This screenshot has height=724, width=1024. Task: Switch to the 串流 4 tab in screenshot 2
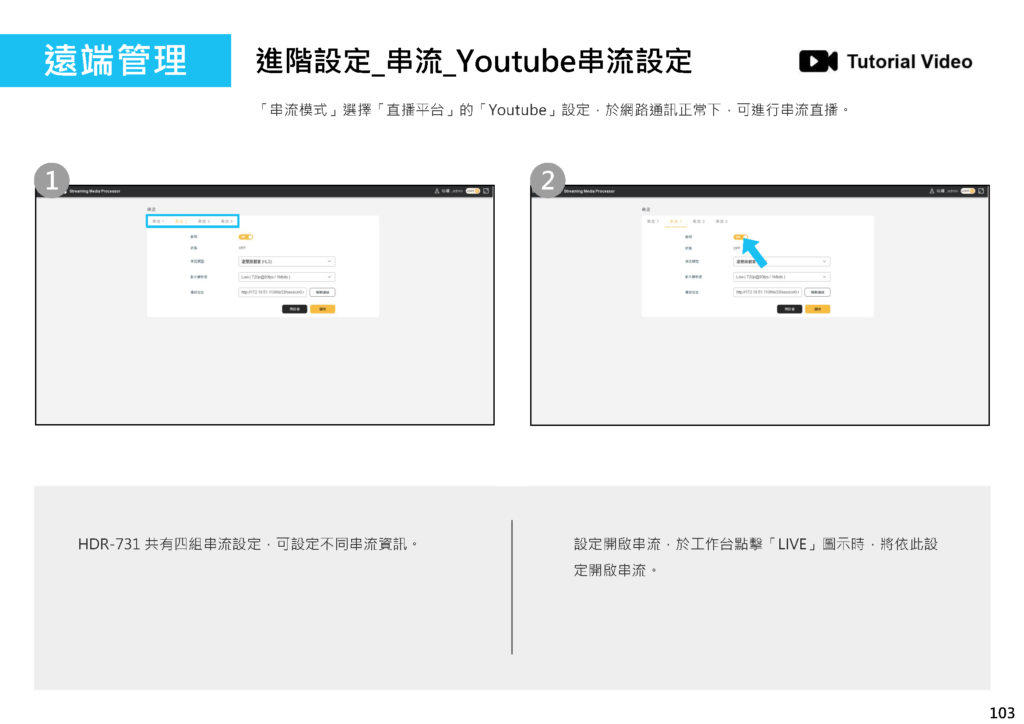tap(722, 221)
